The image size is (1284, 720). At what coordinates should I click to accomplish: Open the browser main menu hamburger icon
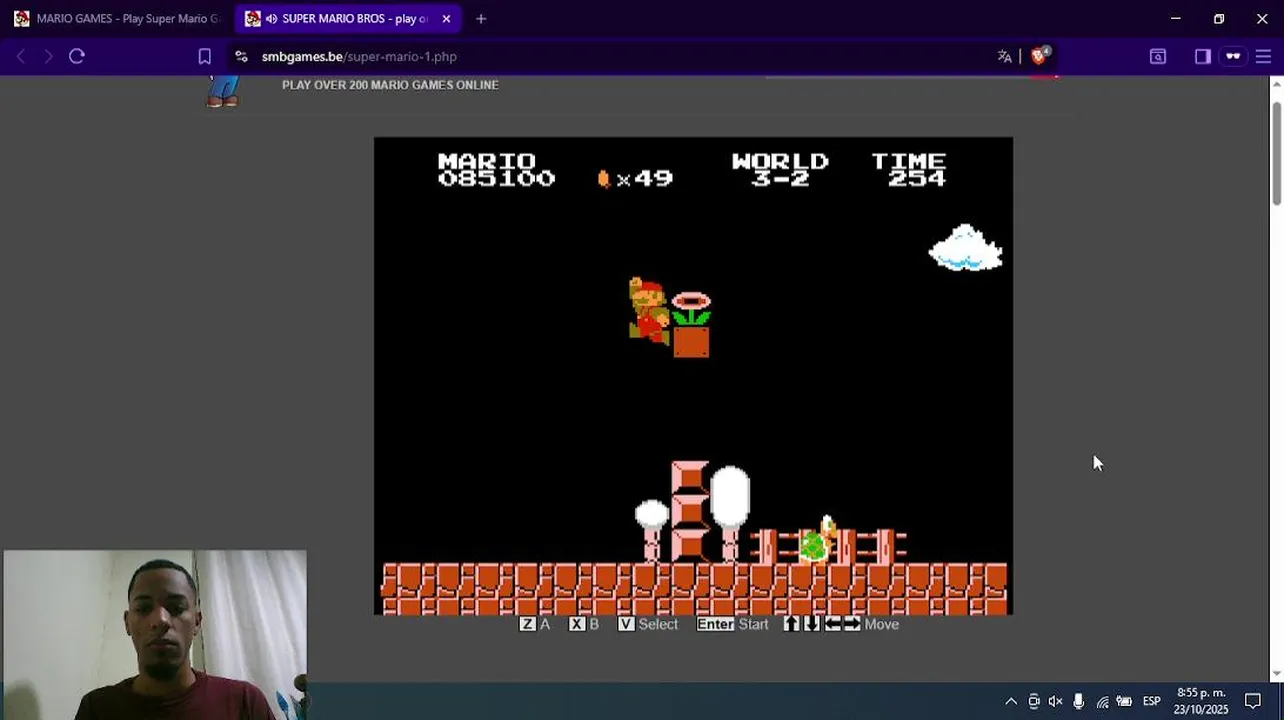(1263, 57)
